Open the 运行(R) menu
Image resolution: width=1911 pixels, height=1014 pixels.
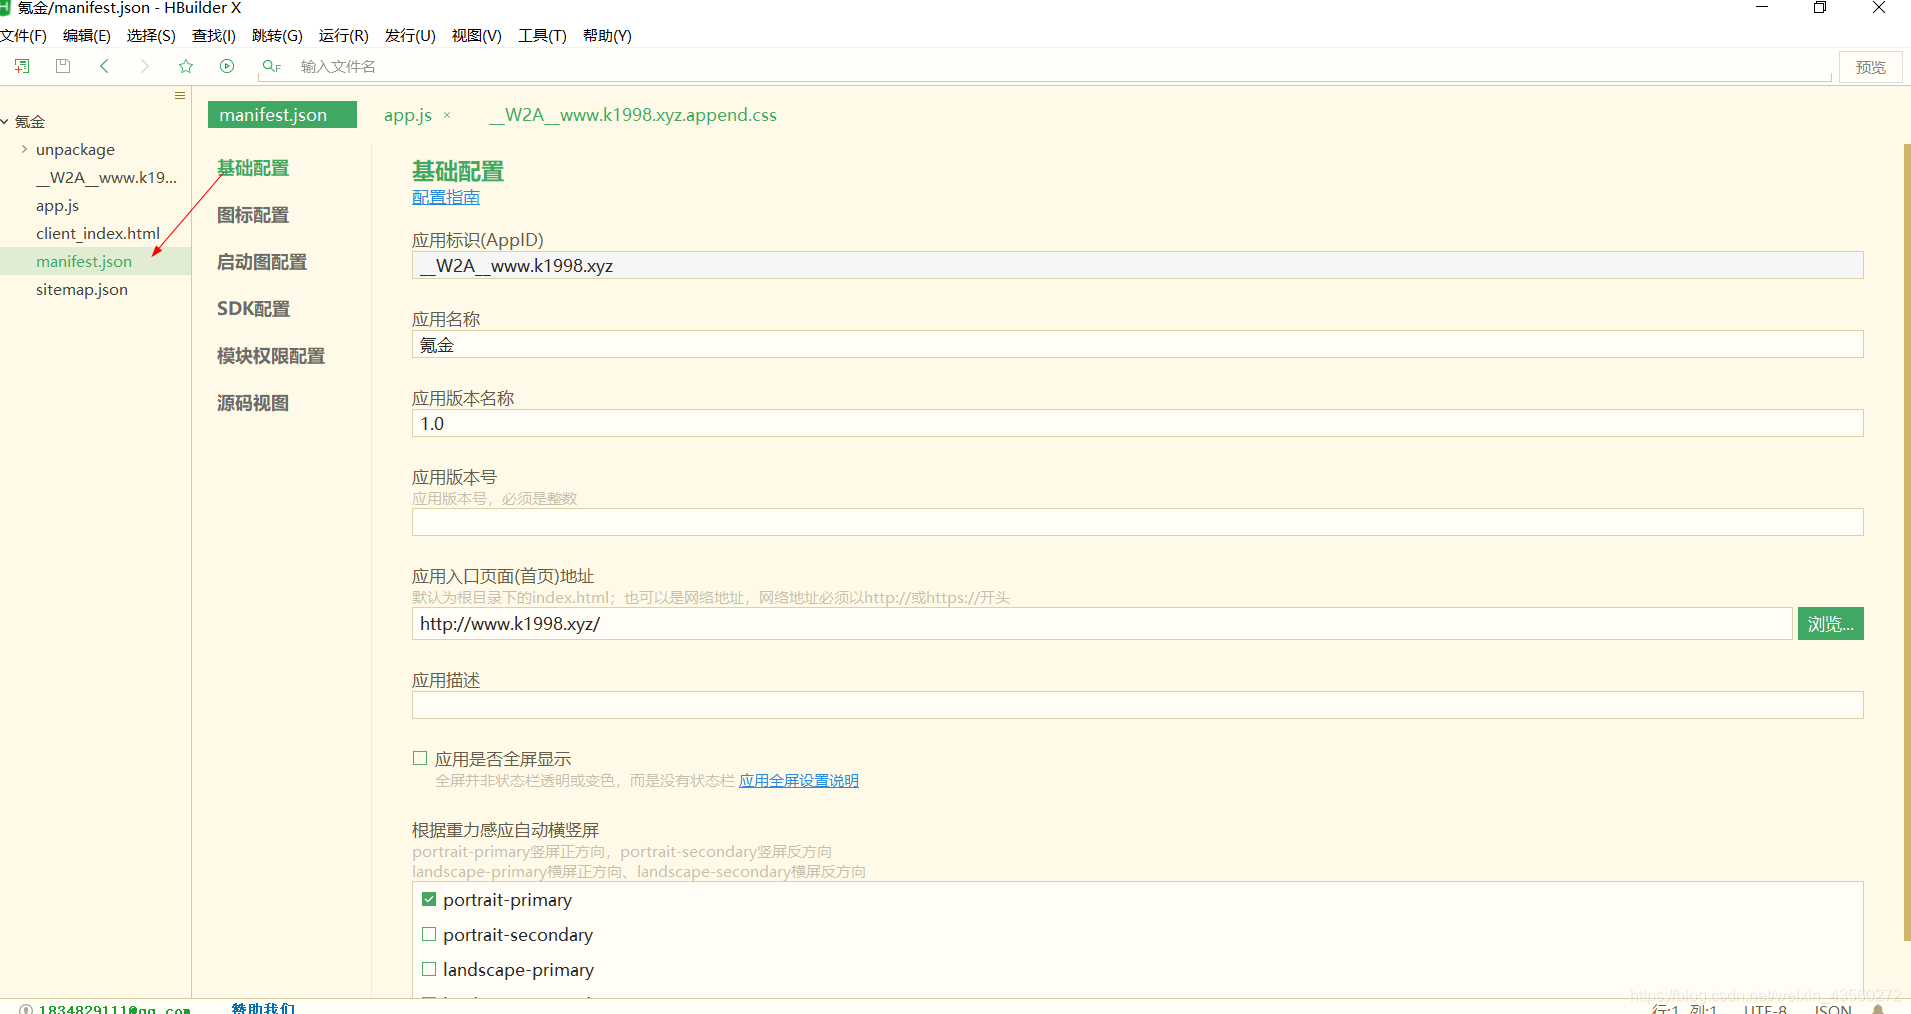click(x=344, y=36)
